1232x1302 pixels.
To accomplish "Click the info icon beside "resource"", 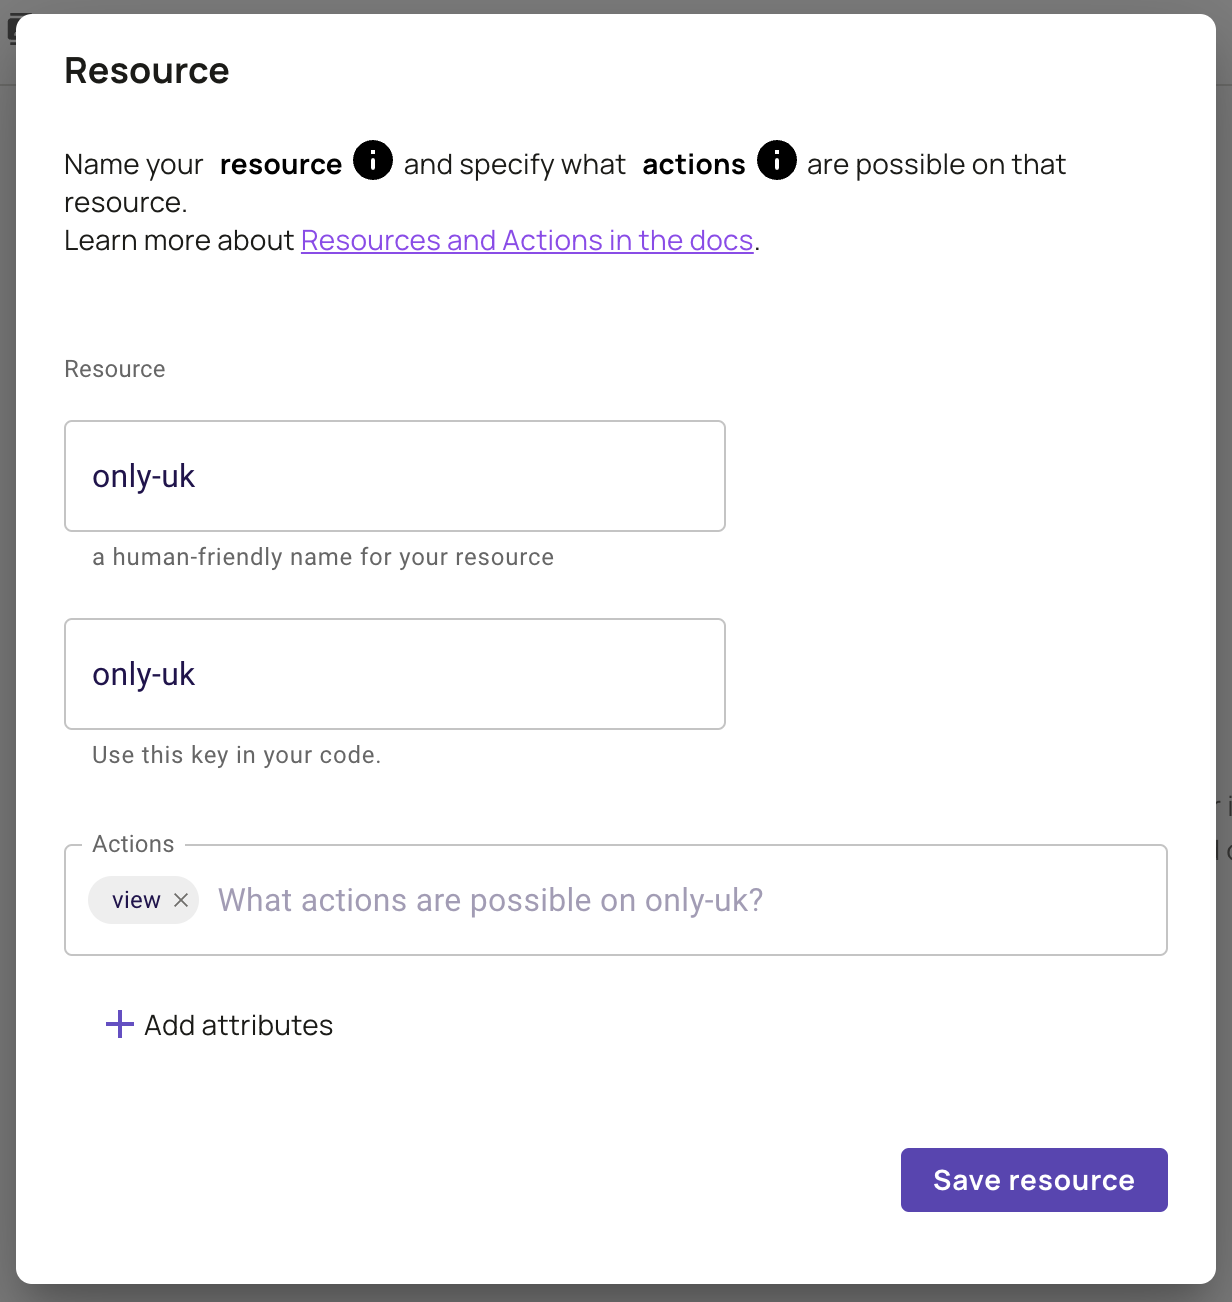I will [372, 160].
